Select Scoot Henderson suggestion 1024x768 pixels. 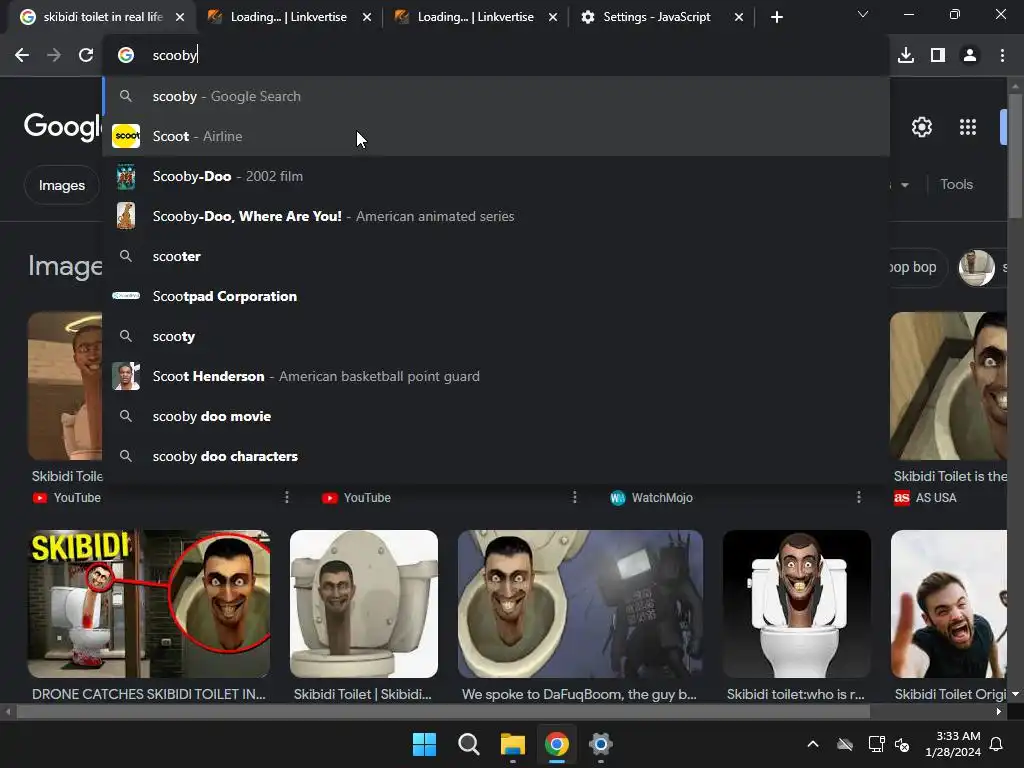(496, 376)
